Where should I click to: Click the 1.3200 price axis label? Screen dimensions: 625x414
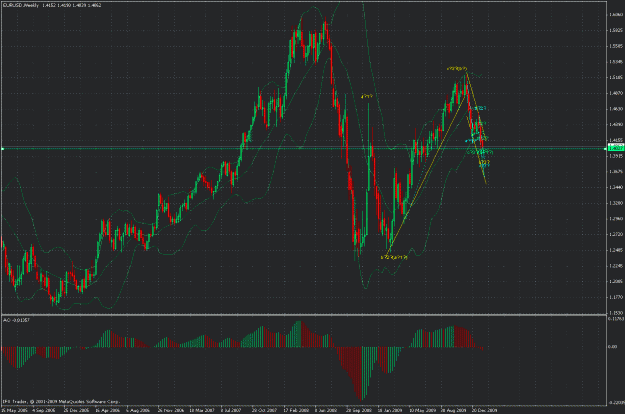[616, 203]
